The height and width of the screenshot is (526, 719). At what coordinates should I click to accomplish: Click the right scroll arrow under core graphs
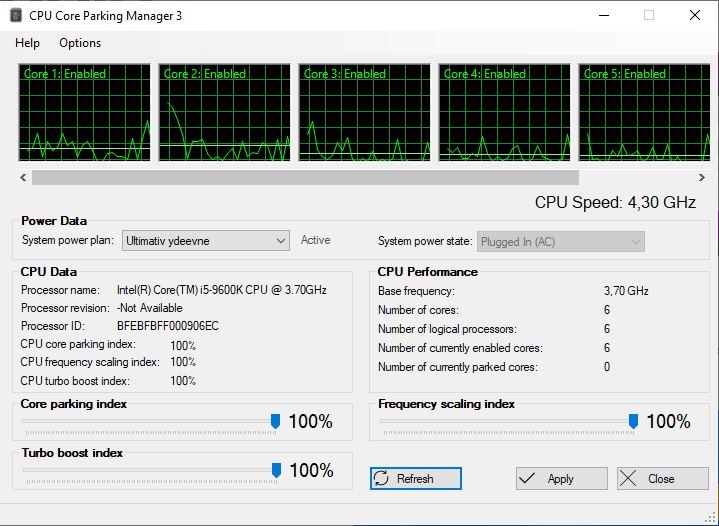click(702, 177)
